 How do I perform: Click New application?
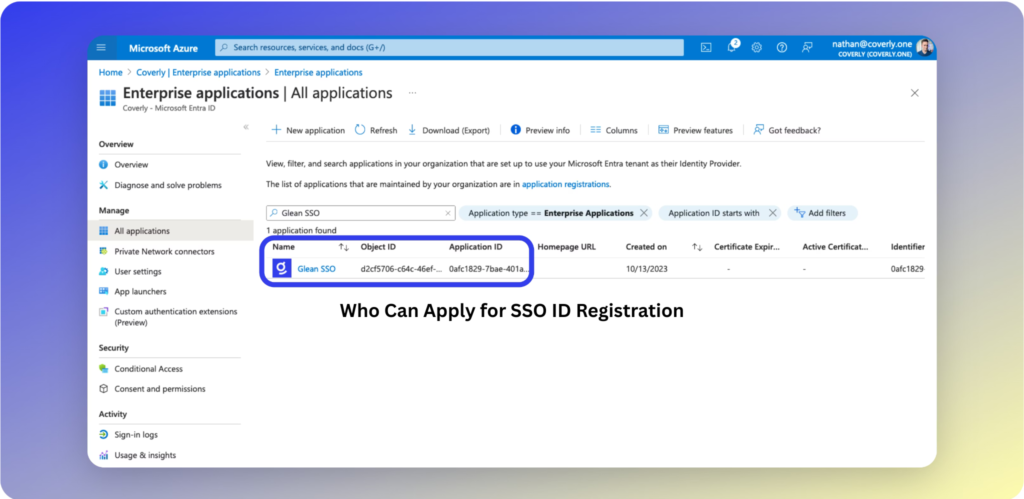tap(308, 130)
